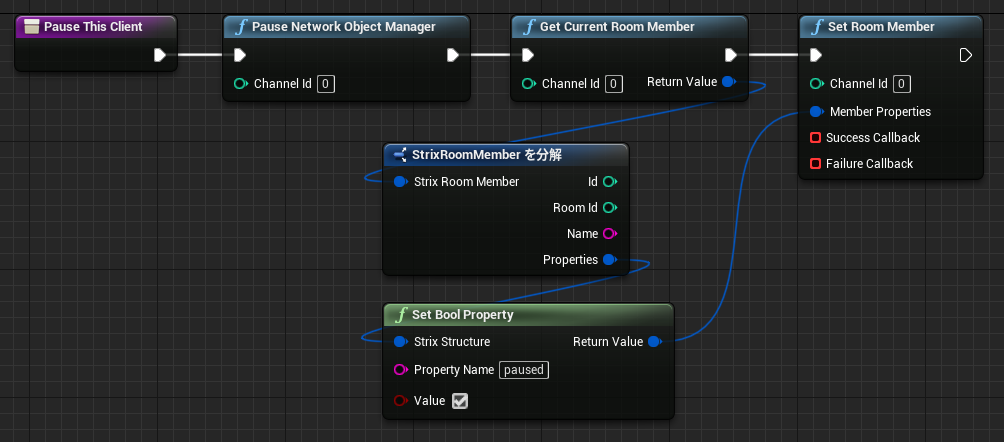Click the Success Callback delegate pin
The height and width of the screenshot is (442, 1004).
click(816, 138)
